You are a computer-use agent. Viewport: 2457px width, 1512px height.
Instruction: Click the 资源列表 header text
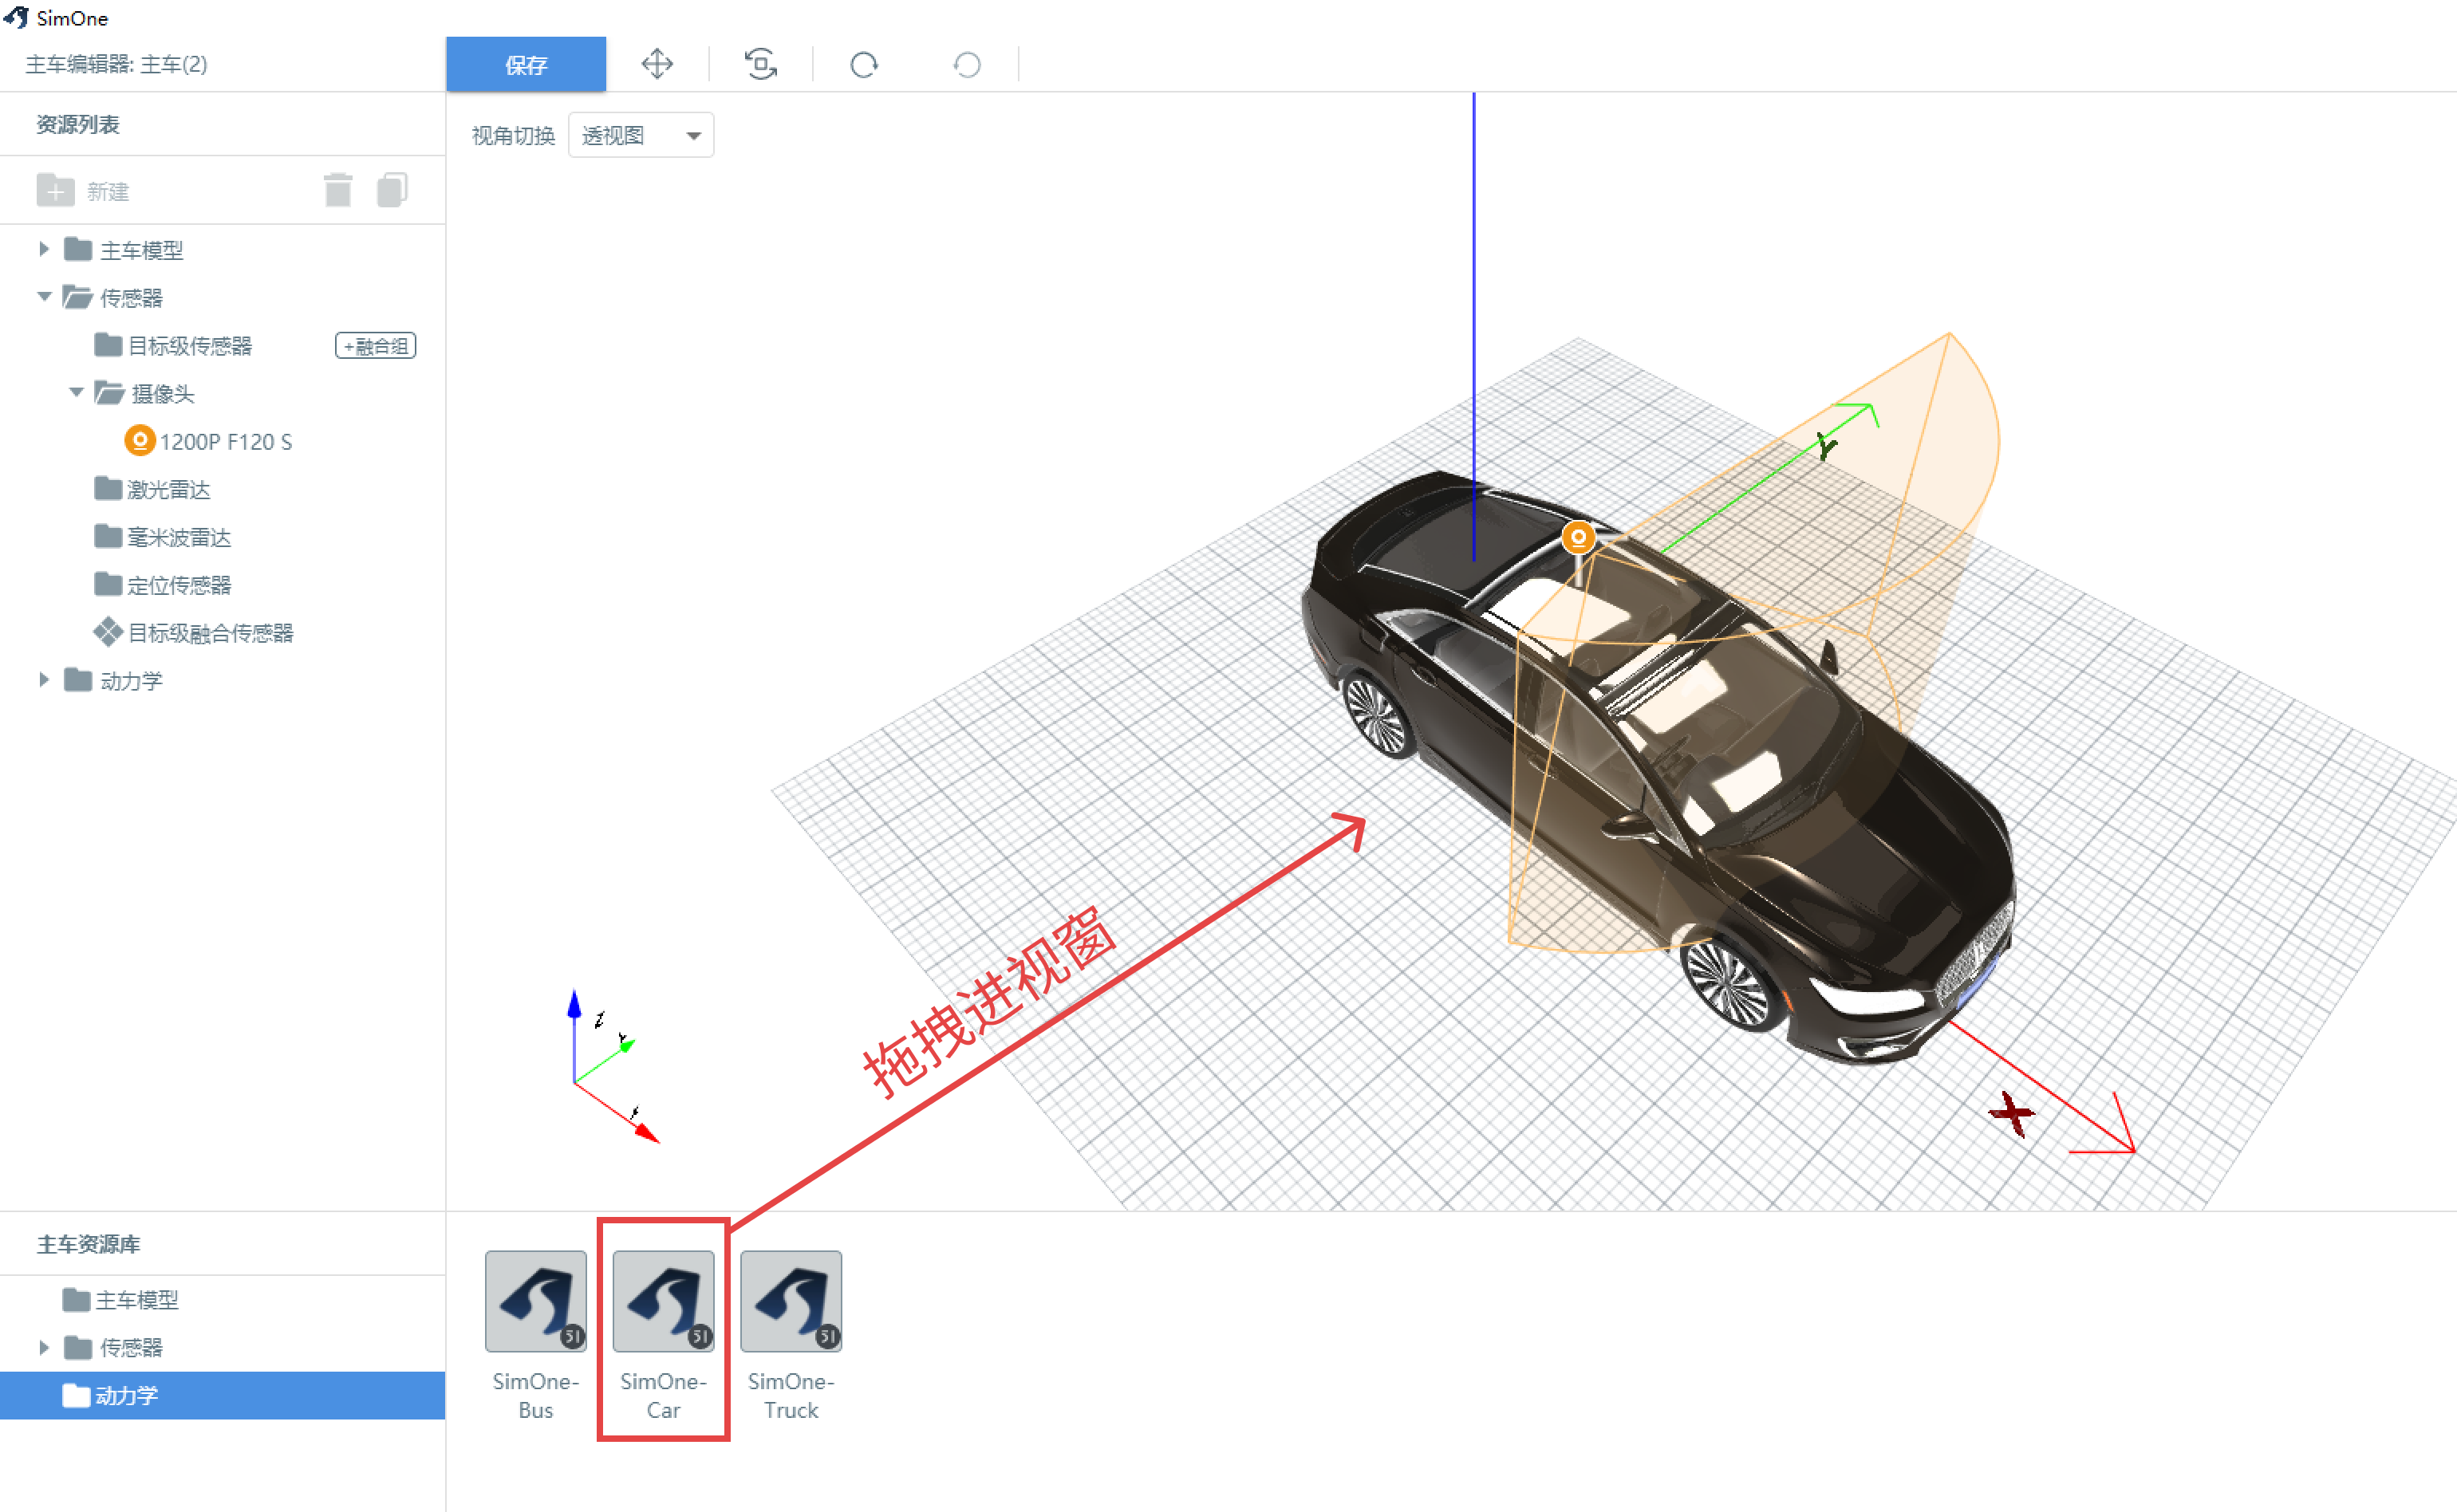pyautogui.click(x=78, y=125)
